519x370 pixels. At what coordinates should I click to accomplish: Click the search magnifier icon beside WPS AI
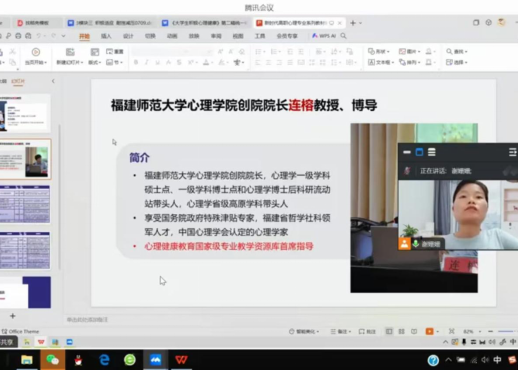pos(343,36)
